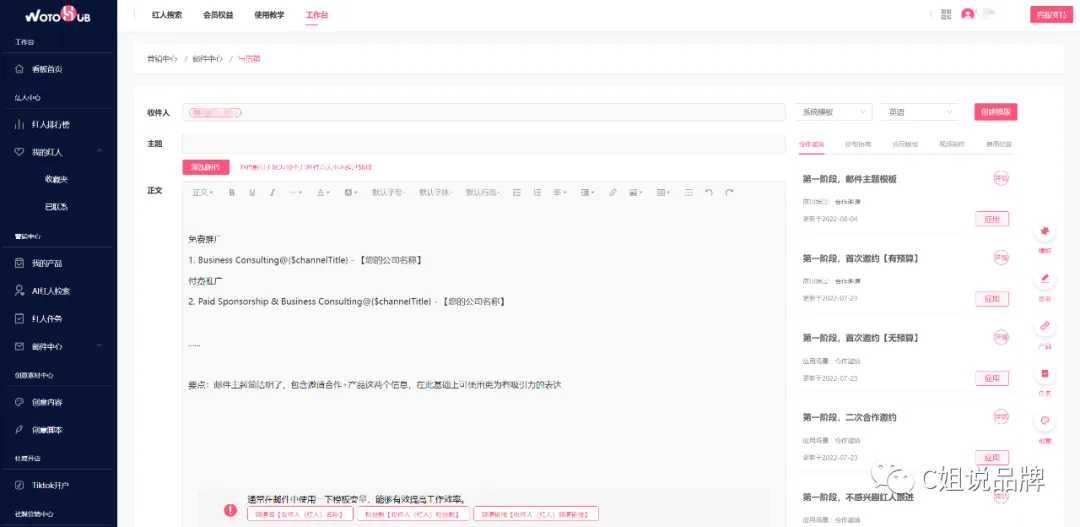The height and width of the screenshot is (527, 1080).
Task: Switch to the 价格协商 template tab
Action: (858, 145)
